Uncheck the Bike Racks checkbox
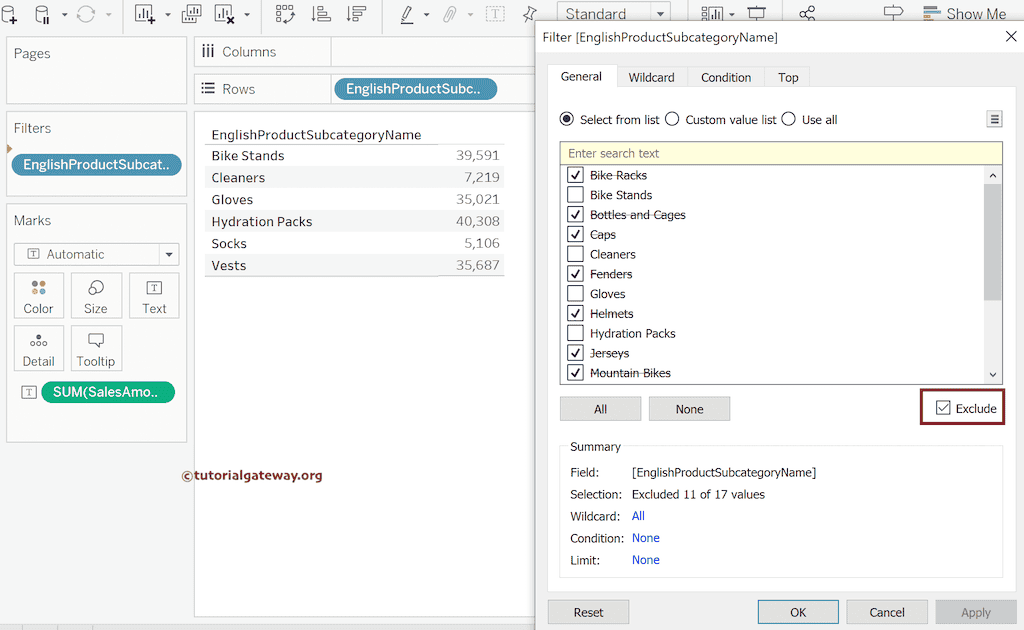Image resolution: width=1024 pixels, height=630 pixels. tap(575, 175)
